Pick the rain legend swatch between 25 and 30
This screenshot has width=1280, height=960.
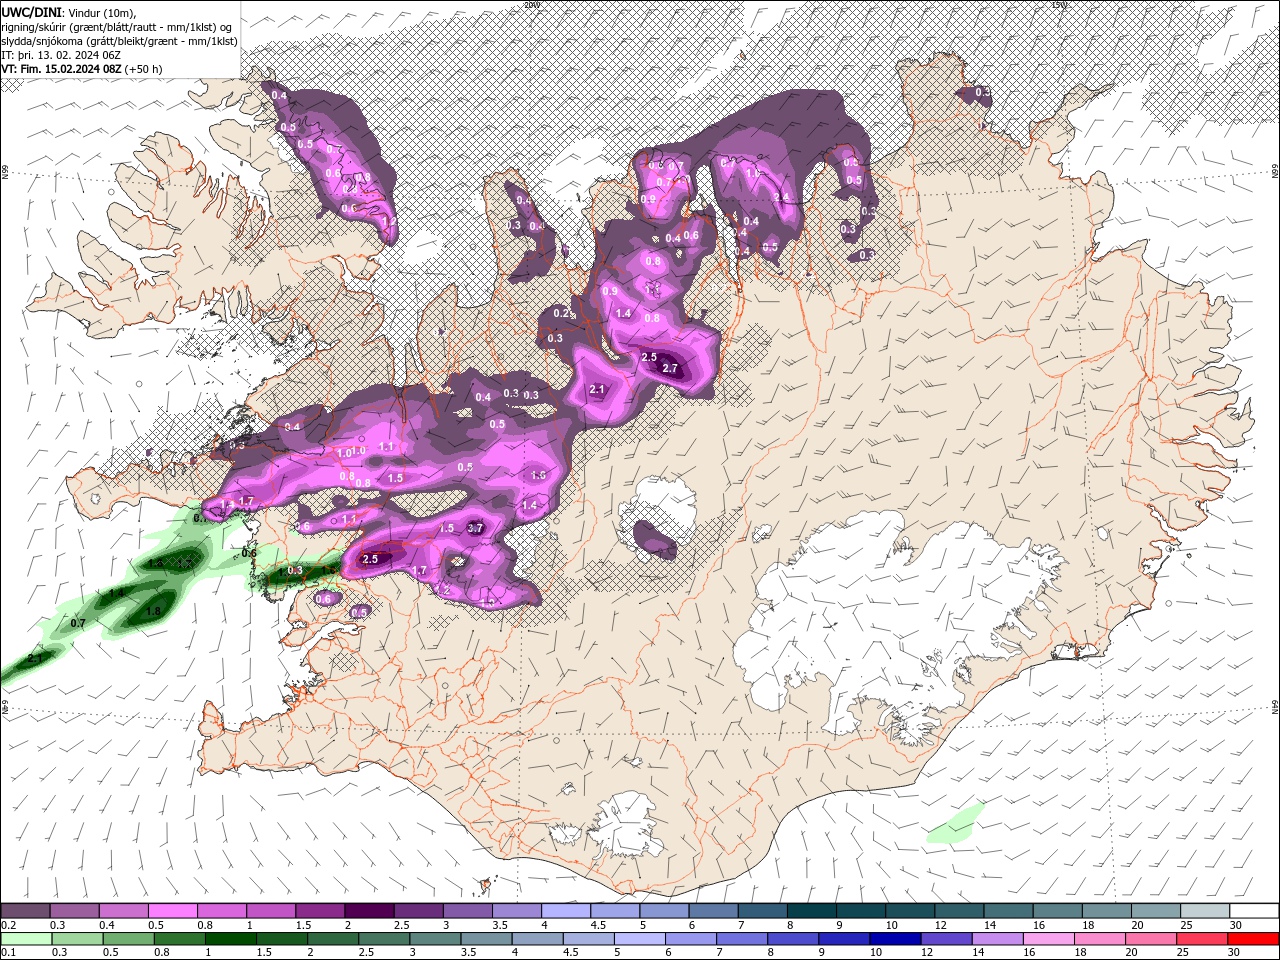click(1201, 939)
